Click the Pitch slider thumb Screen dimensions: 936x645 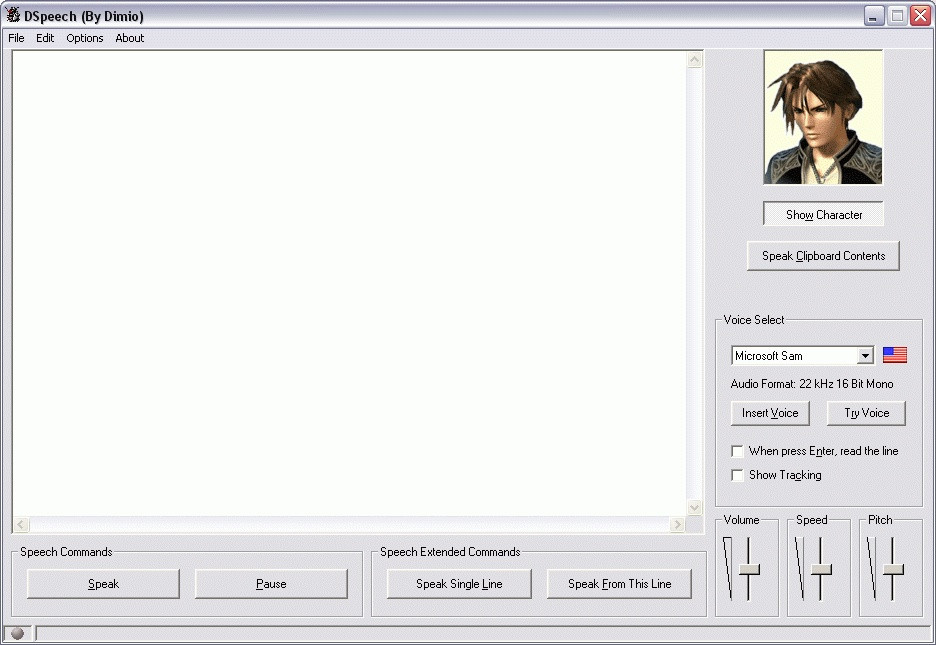pos(893,569)
